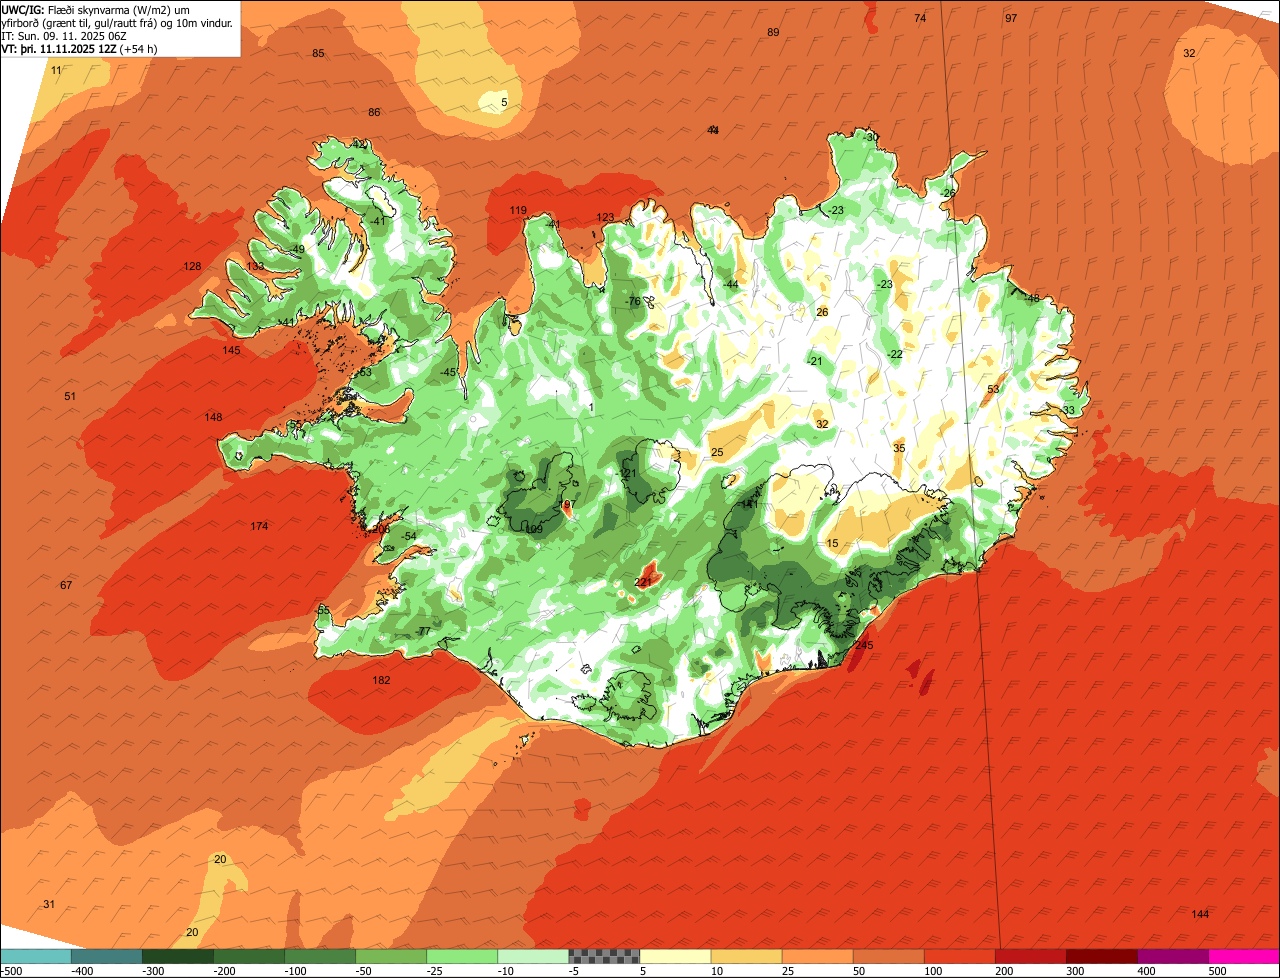1280x978 pixels.
Task: Click the map value 1 in central Iceland
Action: tap(591, 407)
